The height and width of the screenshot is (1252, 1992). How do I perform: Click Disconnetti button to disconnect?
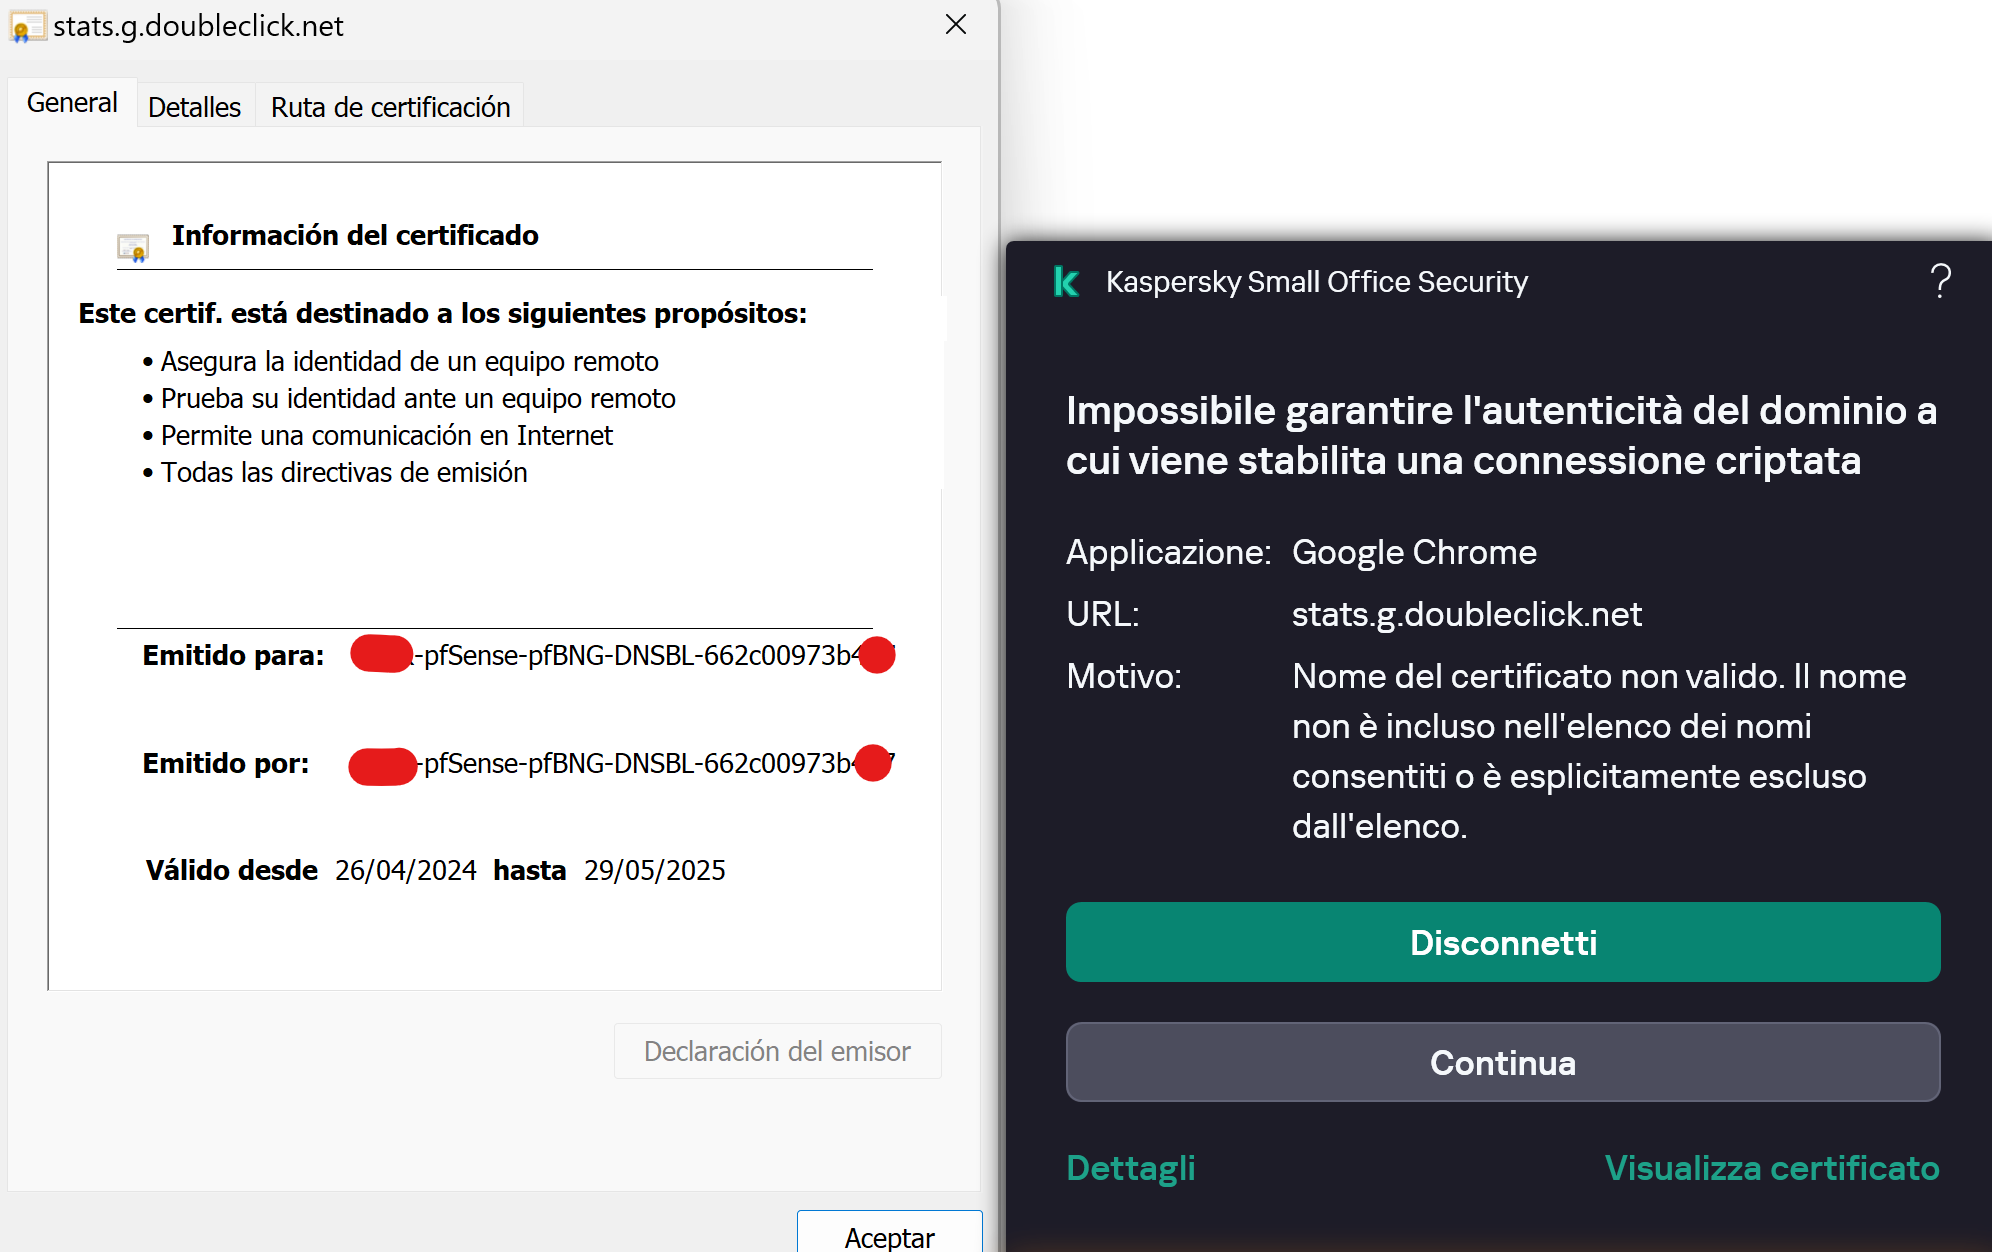tap(1500, 943)
